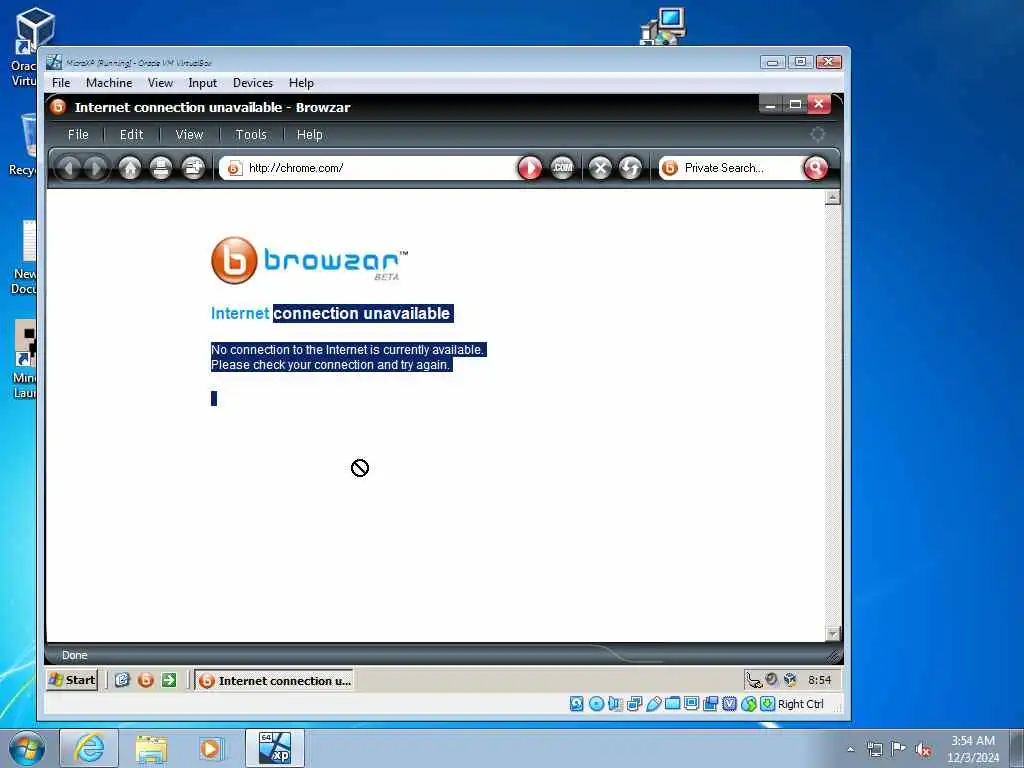Go forward with Browzar's forward arrow
The width and height of the screenshot is (1024, 768).
pos(96,168)
